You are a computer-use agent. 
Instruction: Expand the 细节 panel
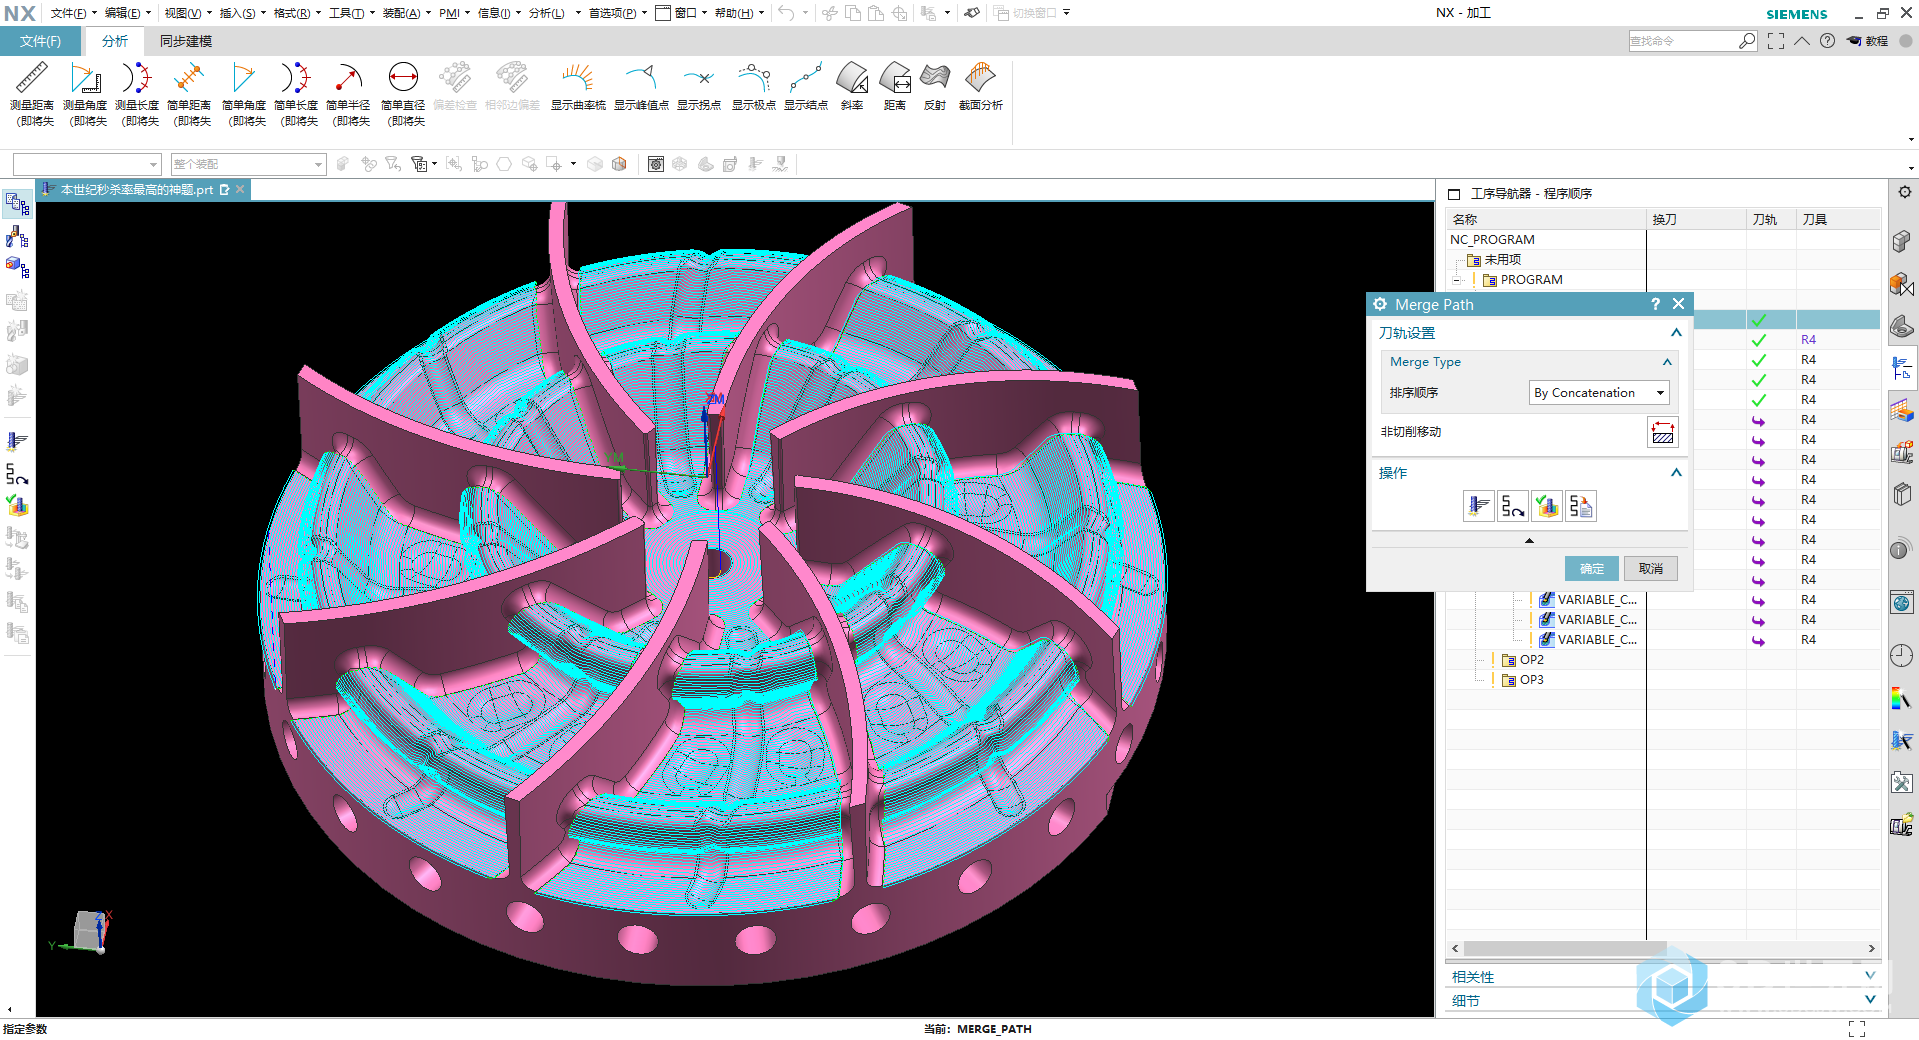click(x=1870, y=999)
